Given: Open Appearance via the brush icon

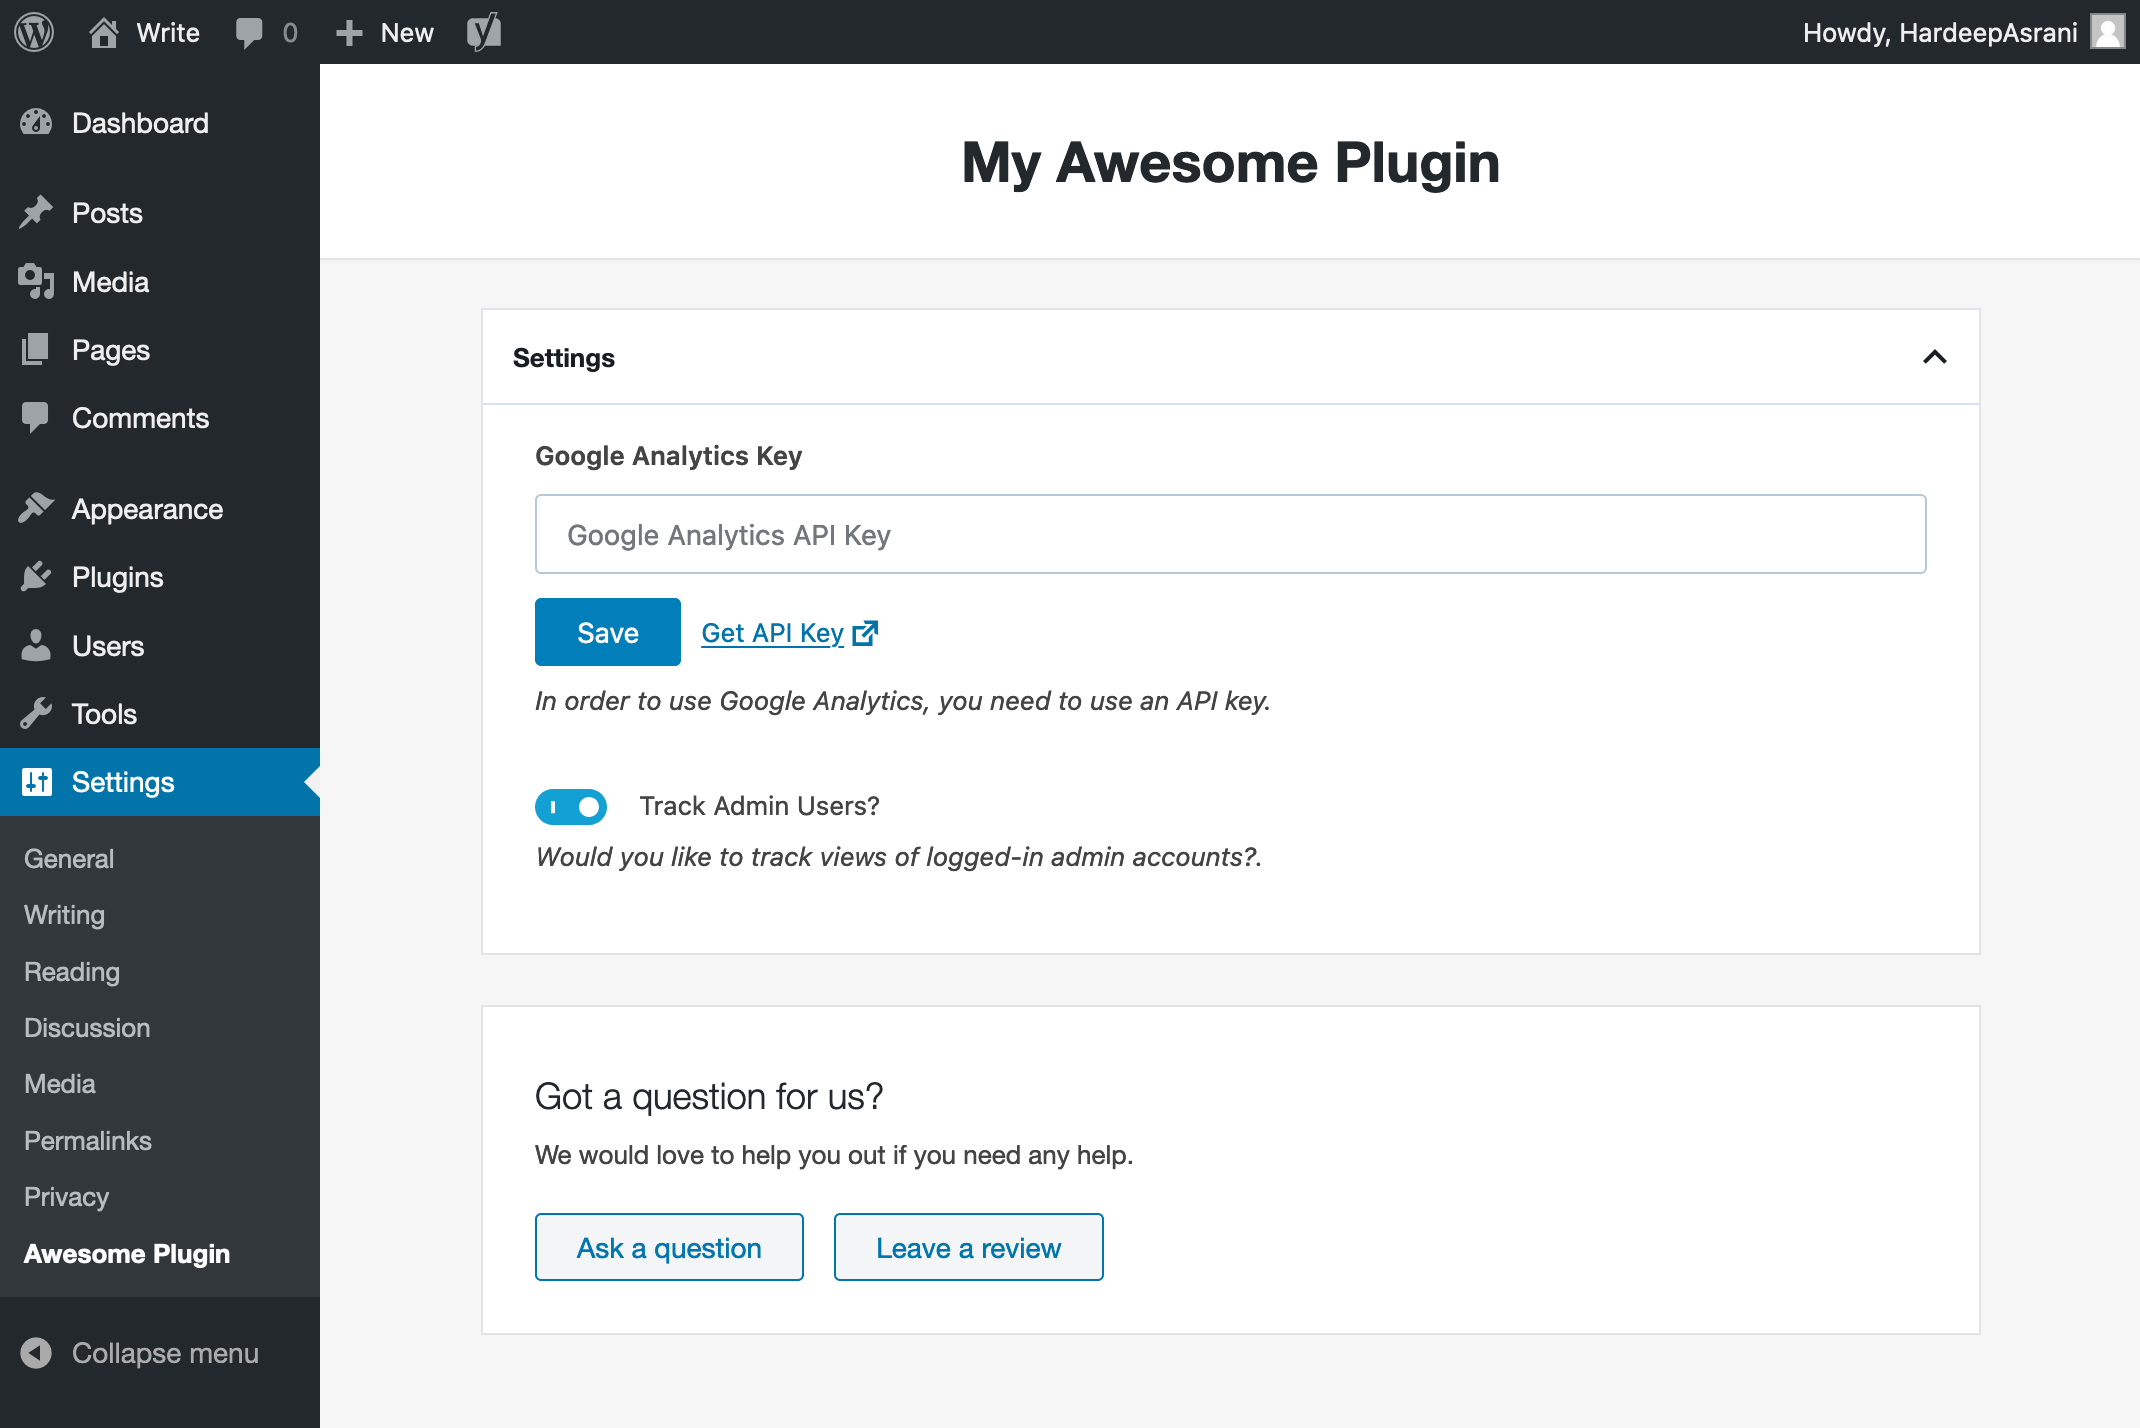Looking at the screenshot, I should pos(36,508).
